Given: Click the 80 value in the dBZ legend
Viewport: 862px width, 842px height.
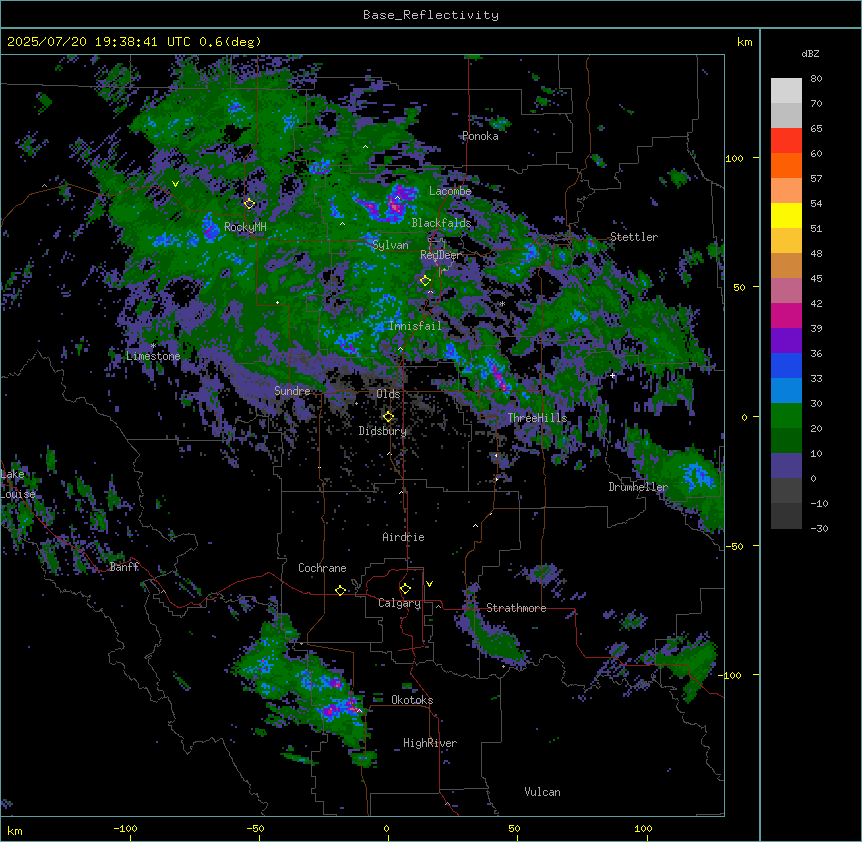Looking at the screenshot, I should pos(816,79).
